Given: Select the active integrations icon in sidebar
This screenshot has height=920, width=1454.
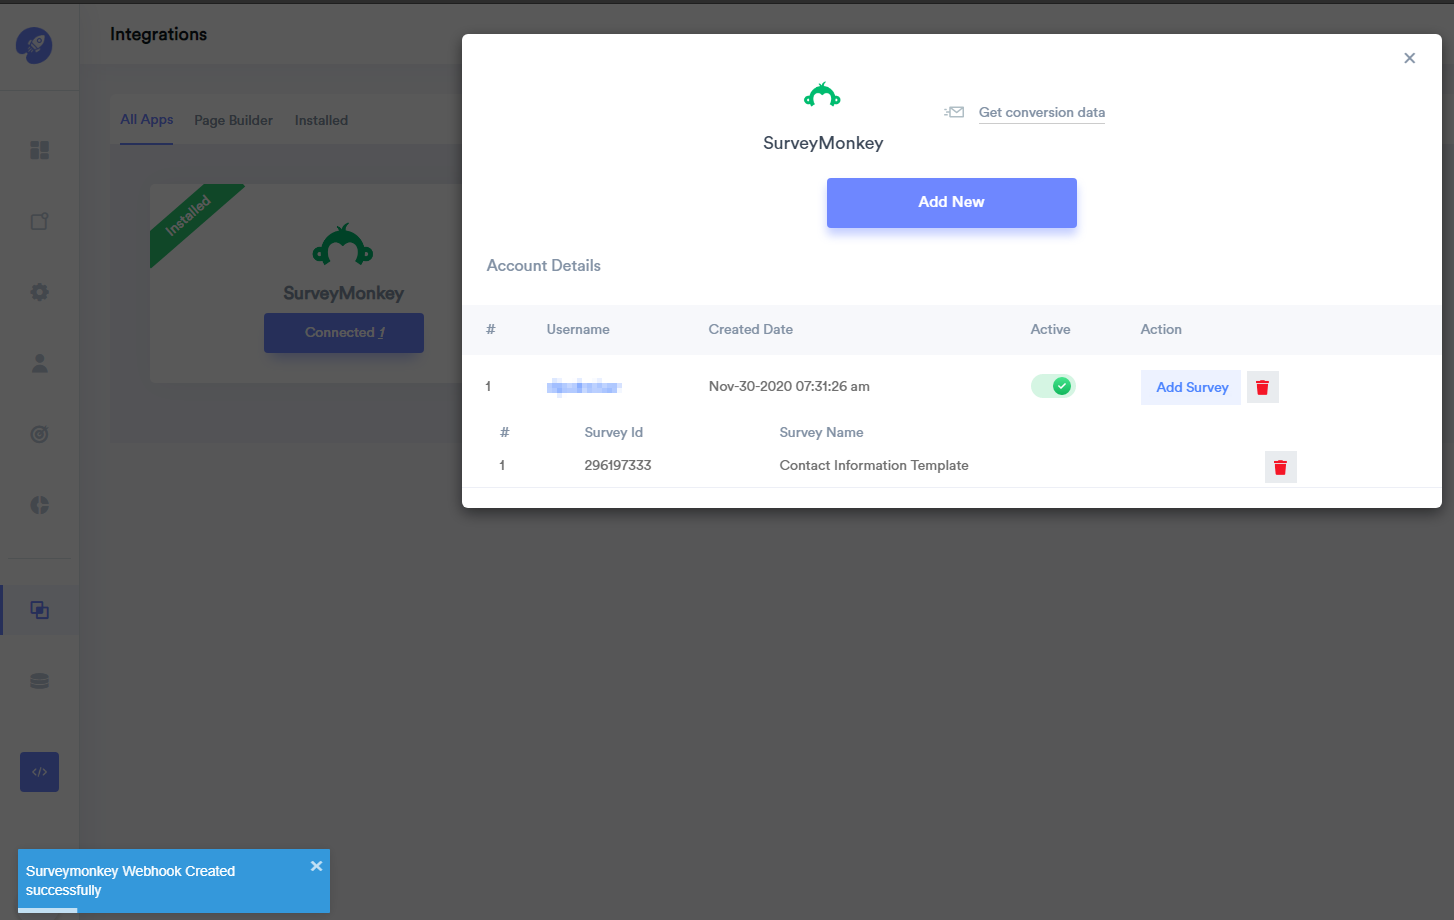Looking at the screenshot, I should (x=39, y=610).
